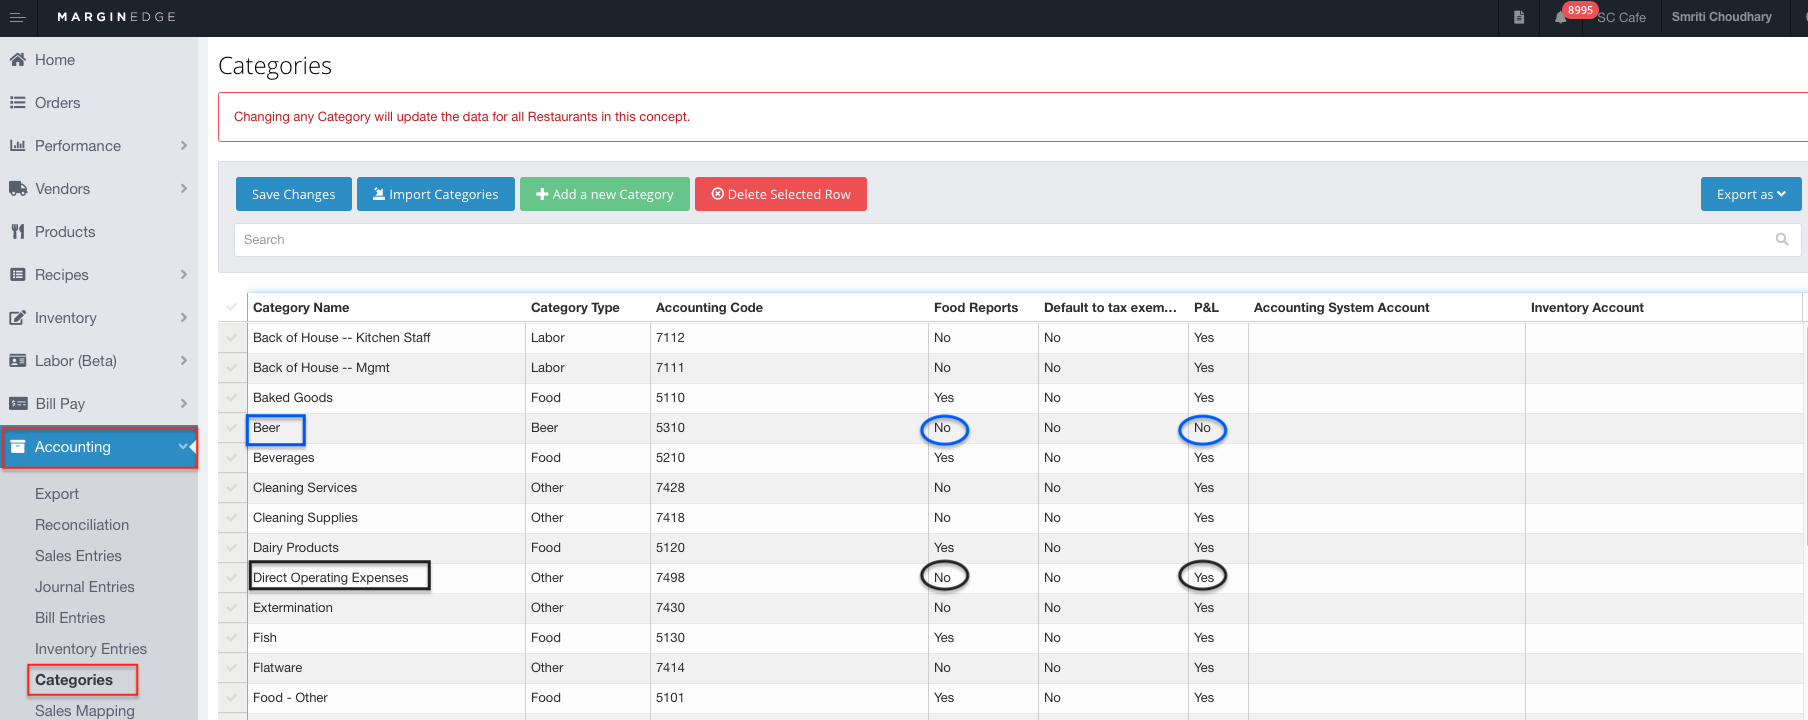This screenshot has width=1808, height=720.
Task: Open the Export as dropdown
Action: click(1750, 194)
